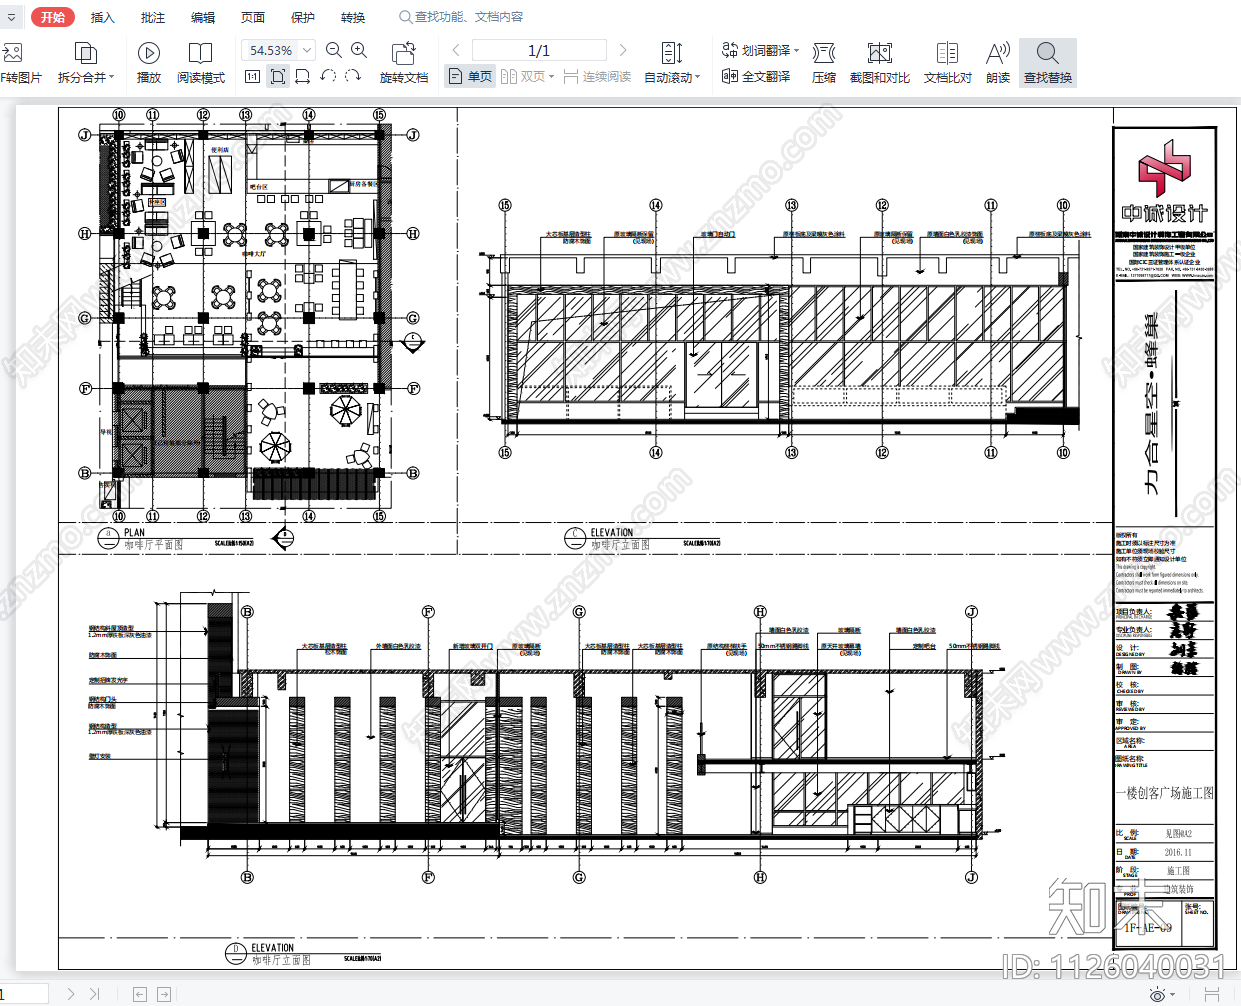Click the zoom in magnifier
This screenshot has height=1006, width=1241.
click(x=359, y=50)
